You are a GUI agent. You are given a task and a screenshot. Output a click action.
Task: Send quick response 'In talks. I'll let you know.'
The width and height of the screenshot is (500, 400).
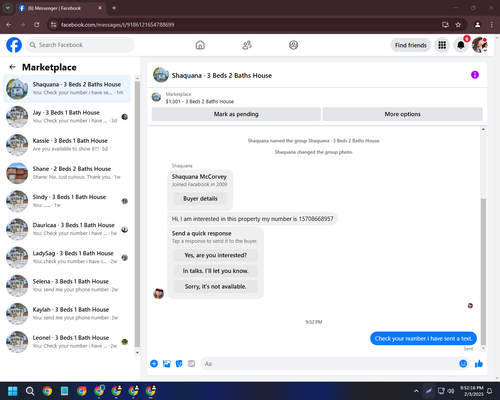[215, 271]
